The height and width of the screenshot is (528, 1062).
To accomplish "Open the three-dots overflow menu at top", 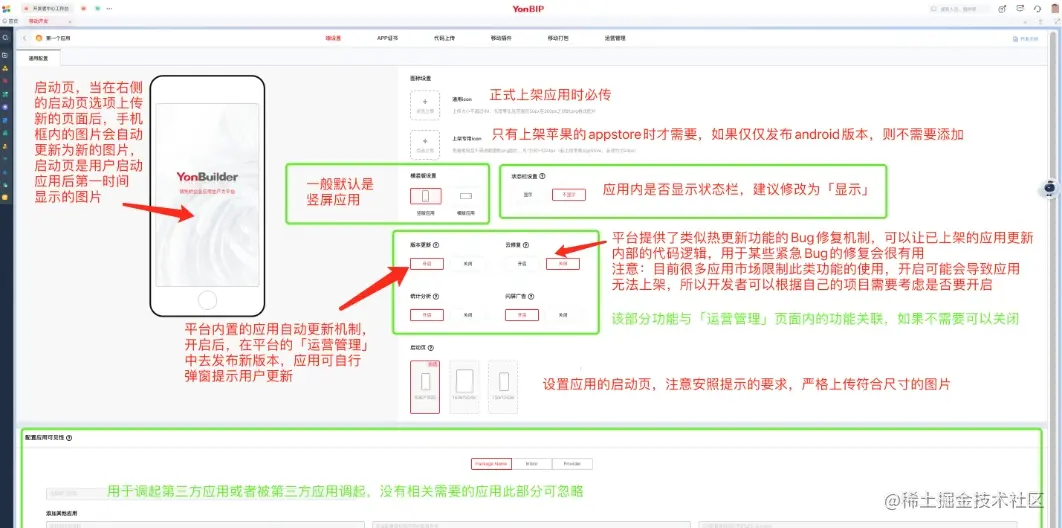I will [x=110, y=9].
